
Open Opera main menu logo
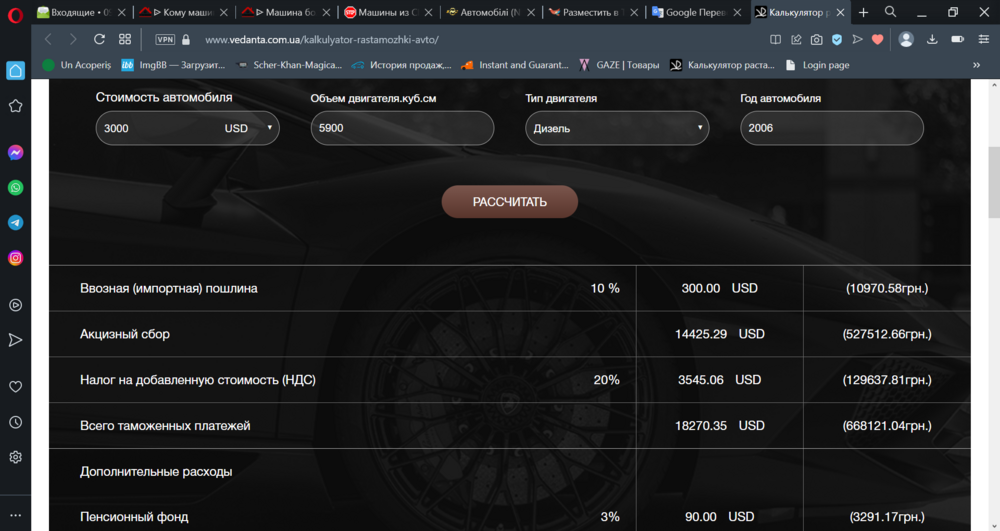pos(15,14)
